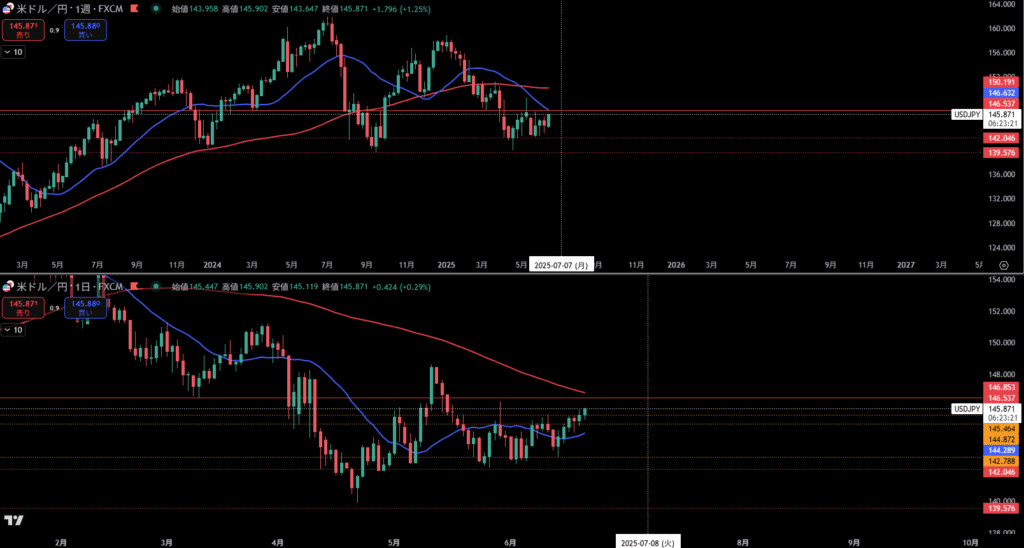Click USD/JPY flag icon on weekly chart

click(x=8, y=9)
